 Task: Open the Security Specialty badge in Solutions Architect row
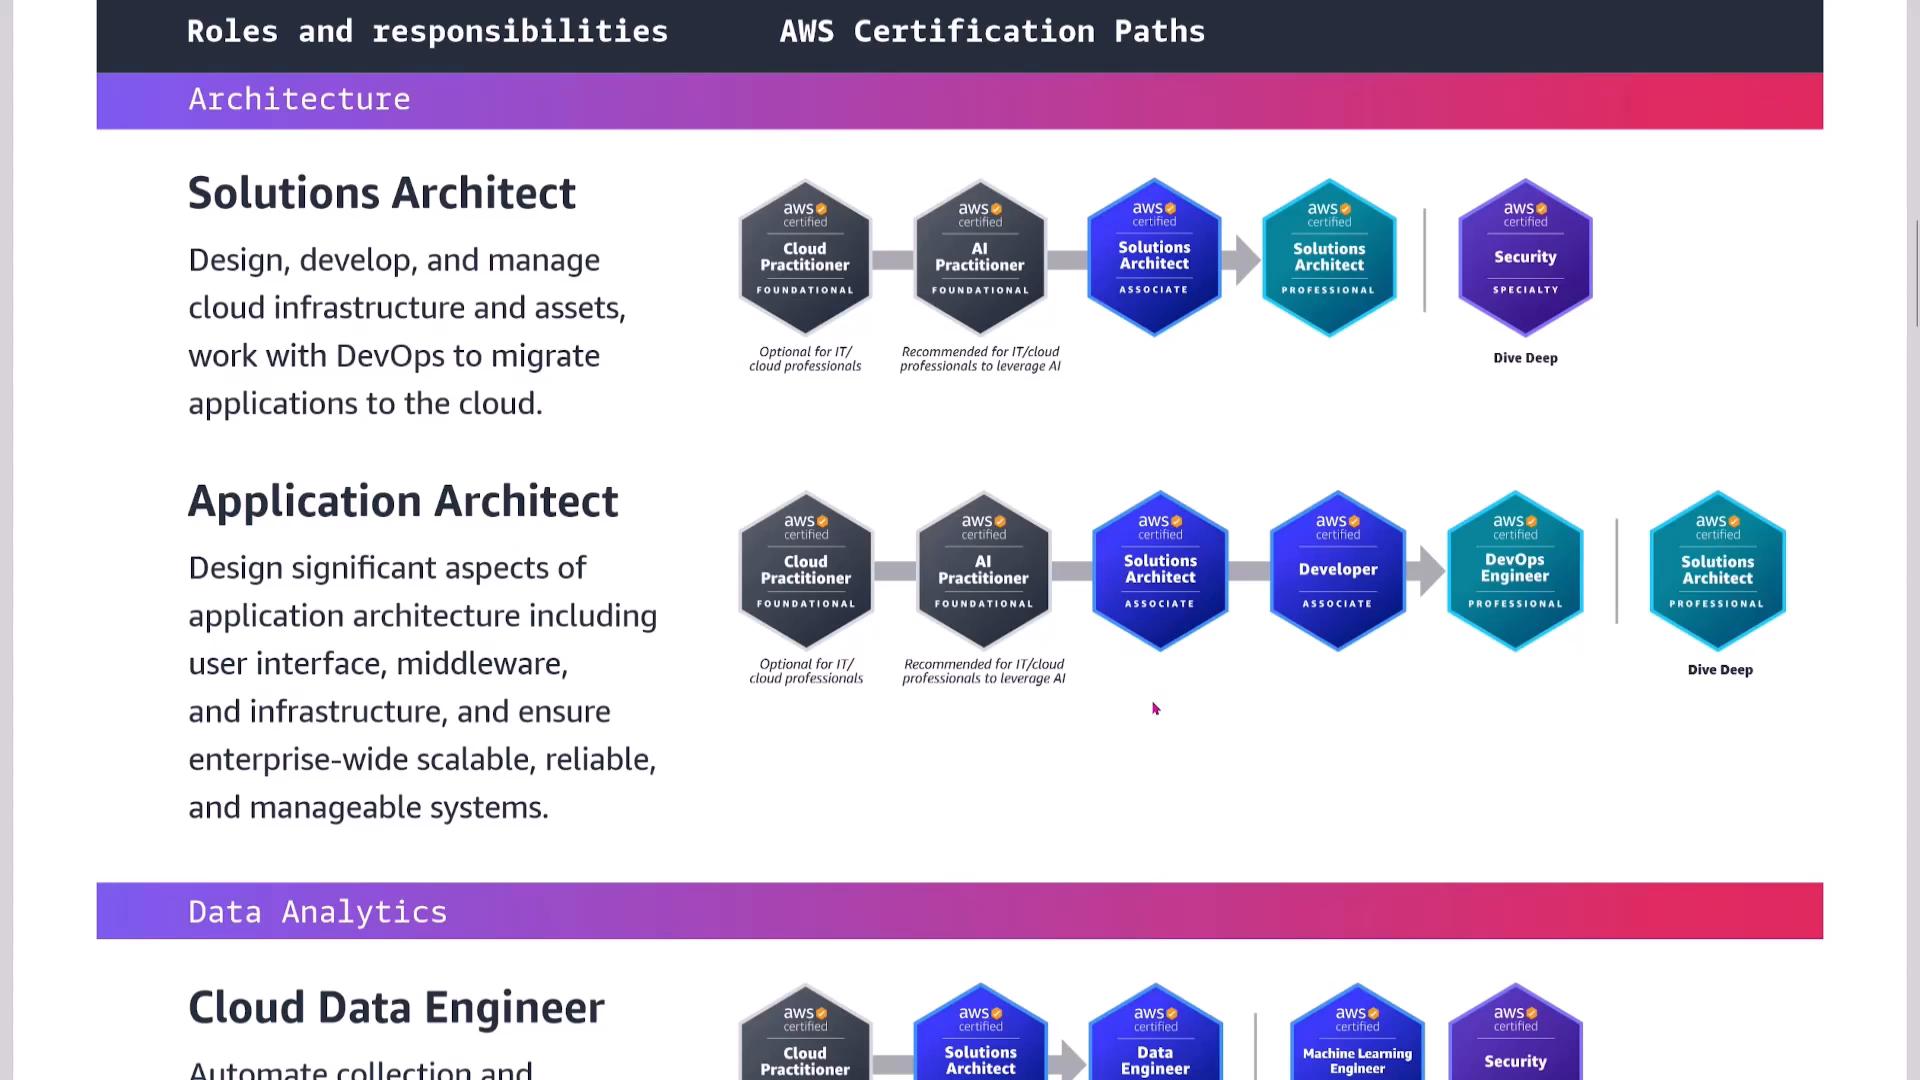click(x=1525, y=258)
